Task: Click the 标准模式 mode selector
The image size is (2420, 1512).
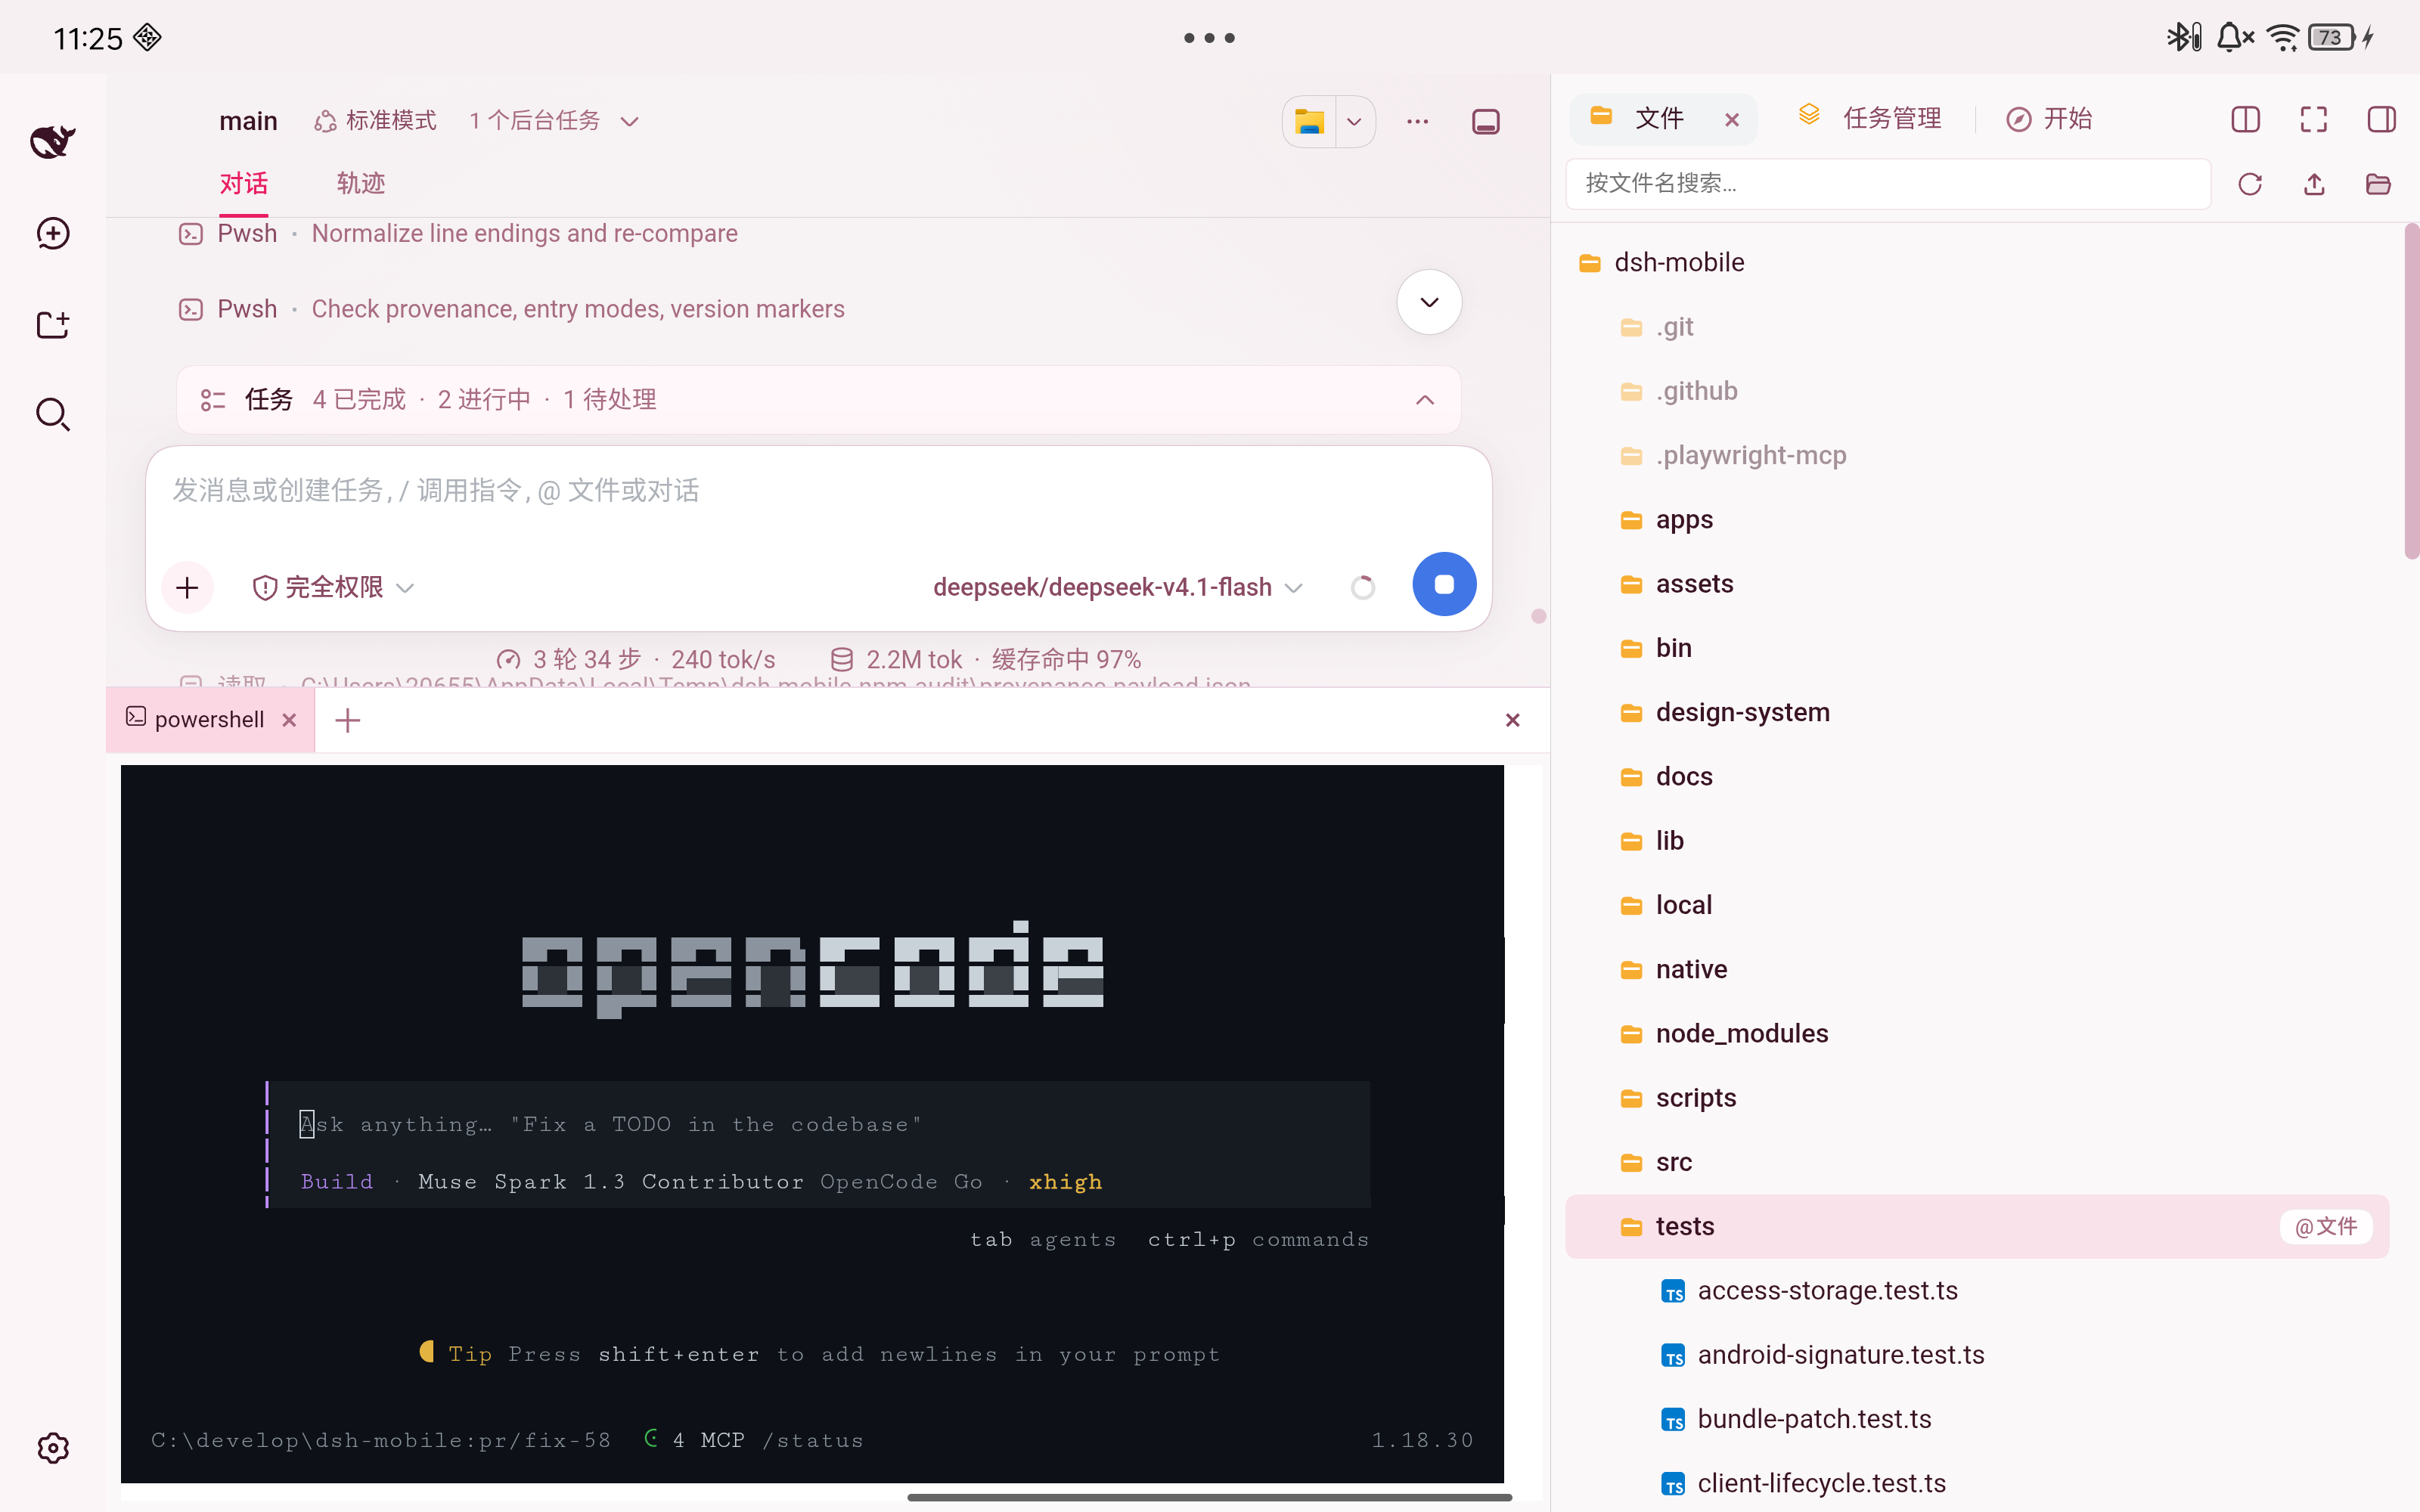Action: 375,121
